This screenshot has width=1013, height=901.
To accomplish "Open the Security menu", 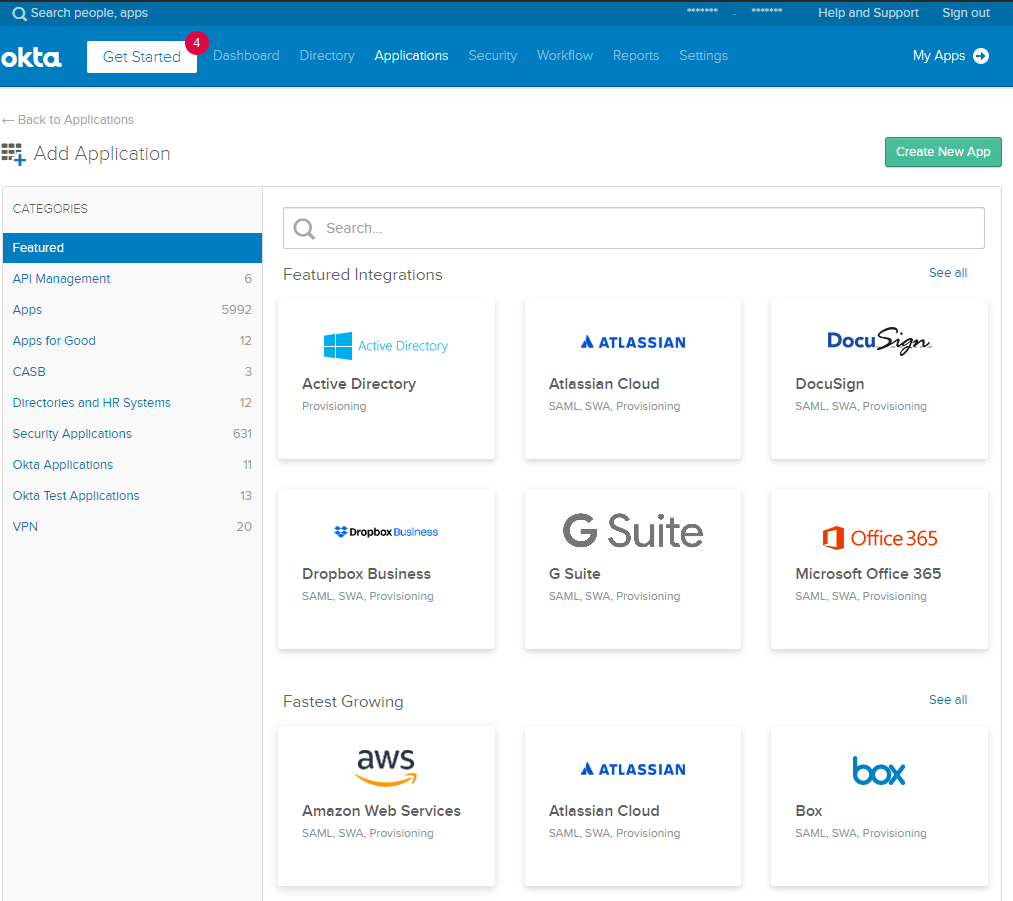I will [492, 56].
